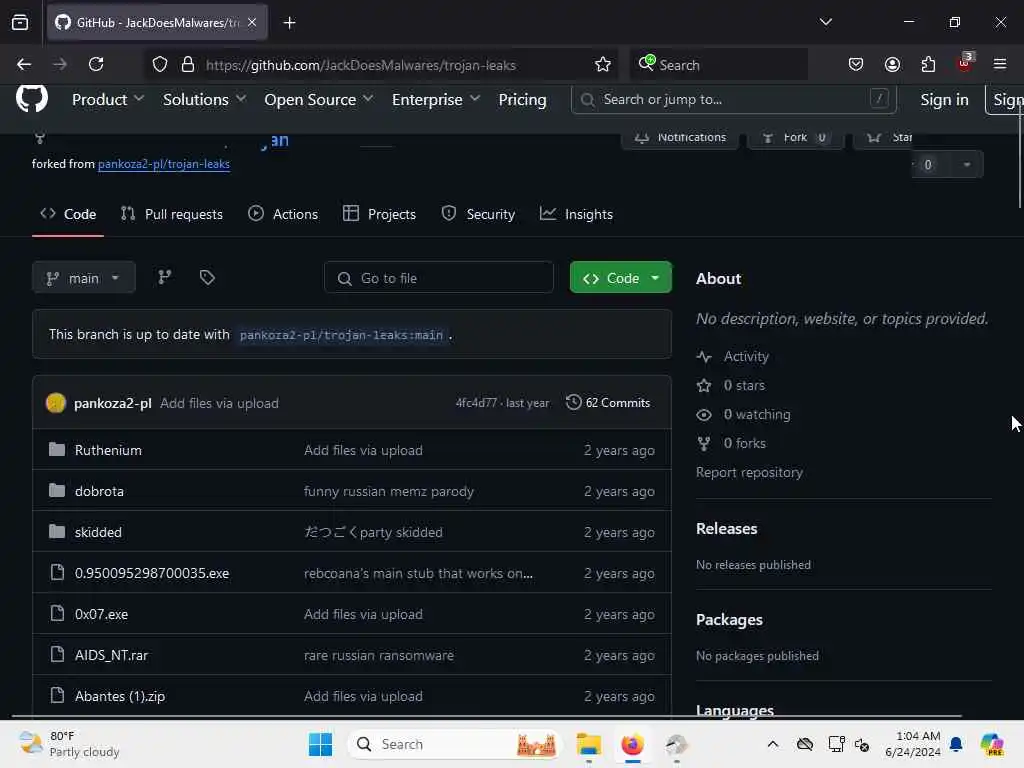Open the Ruthenium folder
Viewport: 1024px width, 768px height.
(108, 450)
